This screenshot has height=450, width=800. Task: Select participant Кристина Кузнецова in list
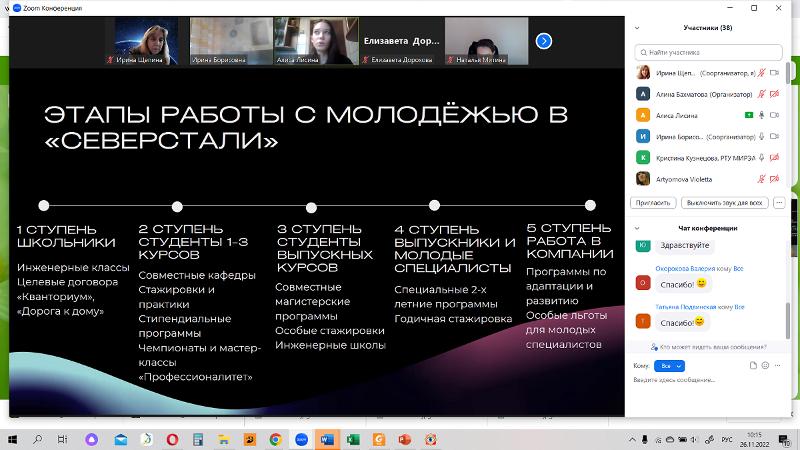pyautogui.click(x=700, y=158)
